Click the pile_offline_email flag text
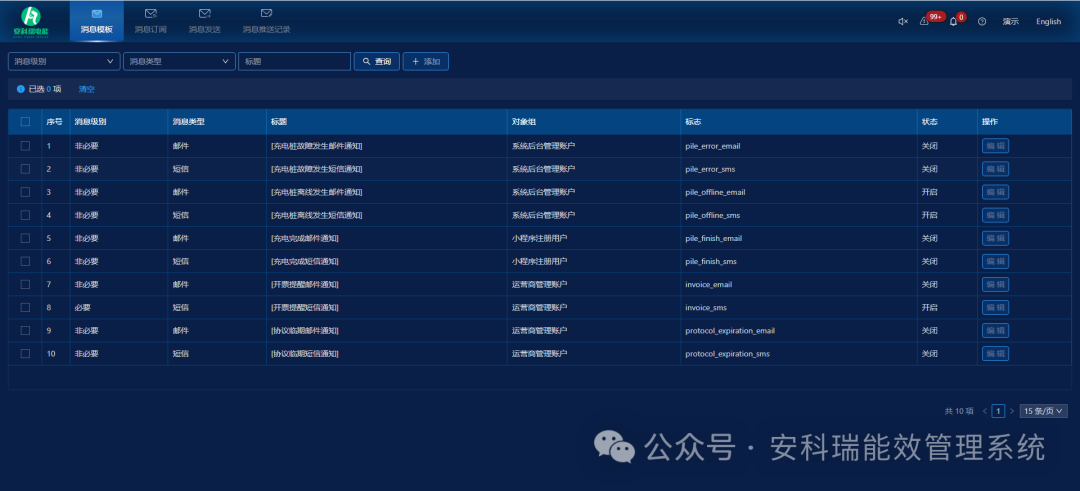Image resolution: width=1080 pixels, height=491 pixels. (x=715, y=192)
